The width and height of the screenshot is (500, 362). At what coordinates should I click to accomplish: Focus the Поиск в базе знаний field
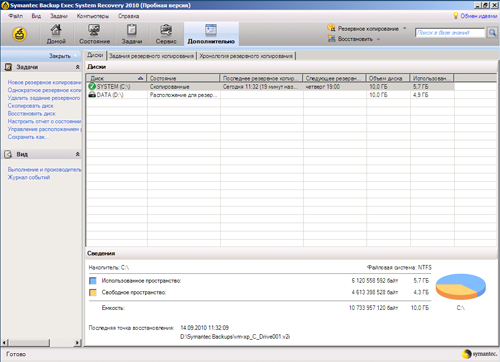(x=450, y=33)
